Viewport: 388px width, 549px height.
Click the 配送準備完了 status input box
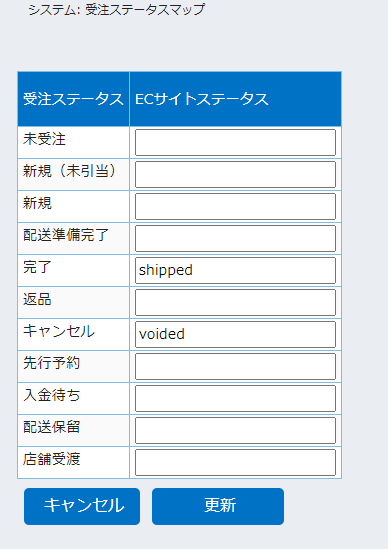pyautogui.click(x=235, y=238)
